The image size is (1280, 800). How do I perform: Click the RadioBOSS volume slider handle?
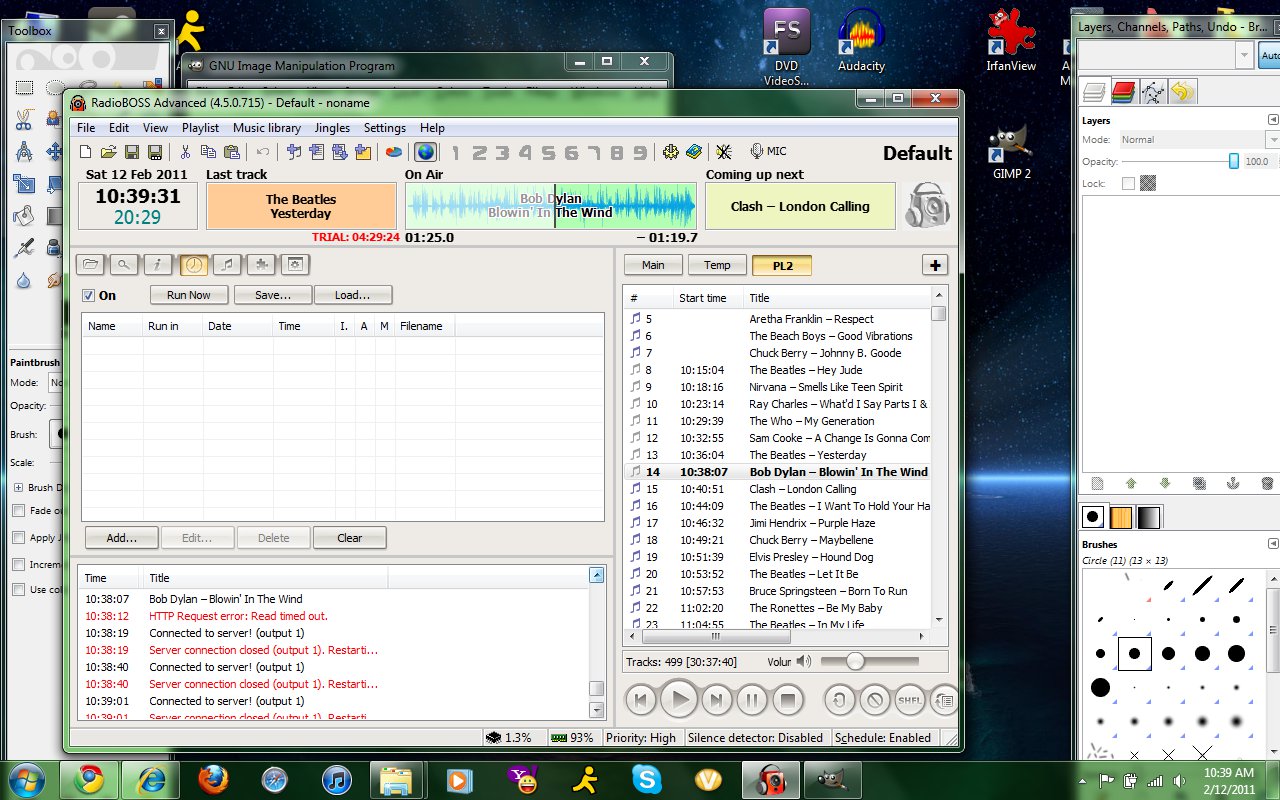(854, 661)
